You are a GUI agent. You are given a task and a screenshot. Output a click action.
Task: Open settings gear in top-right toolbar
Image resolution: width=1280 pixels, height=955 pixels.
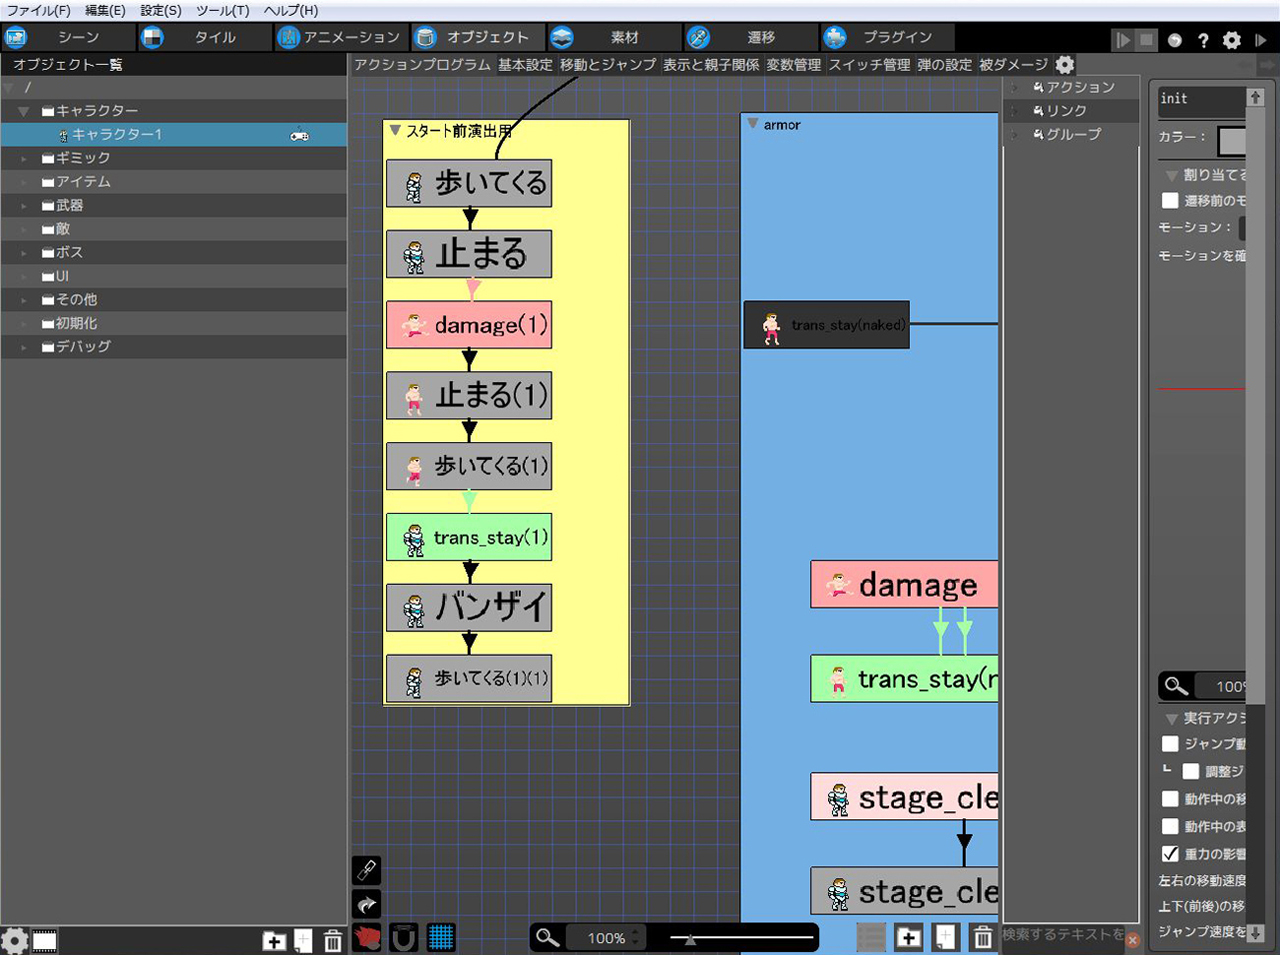(x=1232, y=40)
